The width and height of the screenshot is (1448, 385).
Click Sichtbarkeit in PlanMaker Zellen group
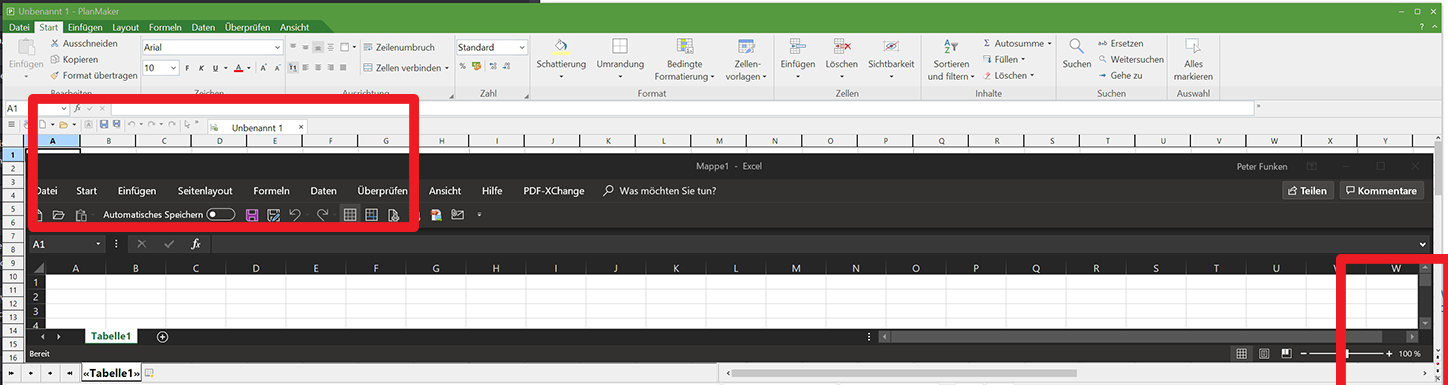click(891, 58)
